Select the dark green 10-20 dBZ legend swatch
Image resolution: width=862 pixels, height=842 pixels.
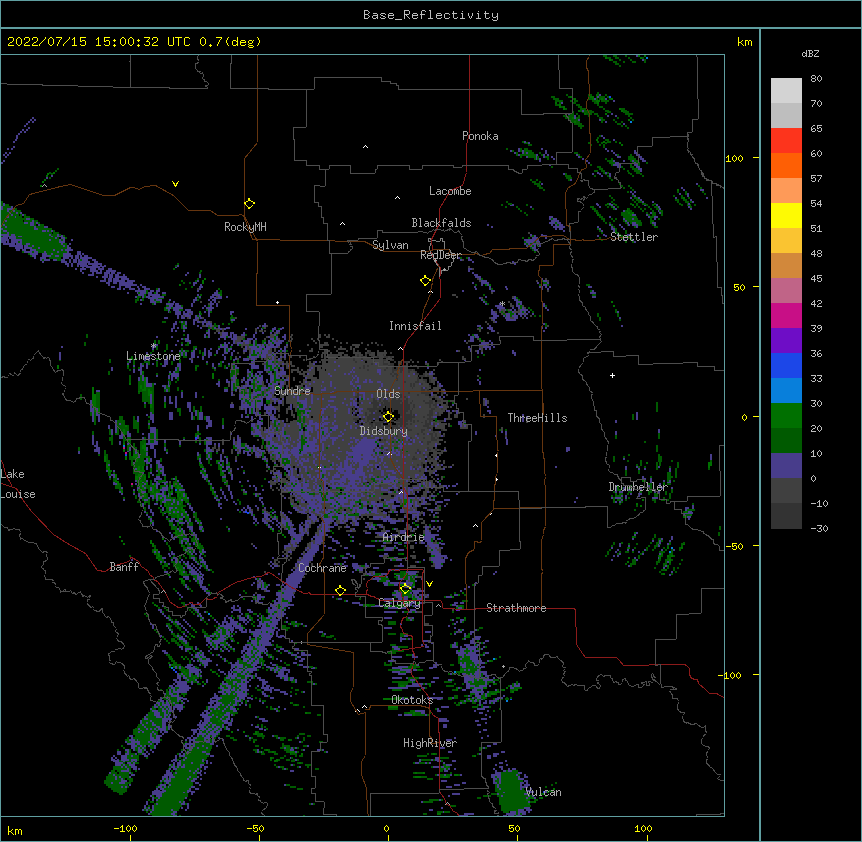pyautogui.click(x=786, y=440)
